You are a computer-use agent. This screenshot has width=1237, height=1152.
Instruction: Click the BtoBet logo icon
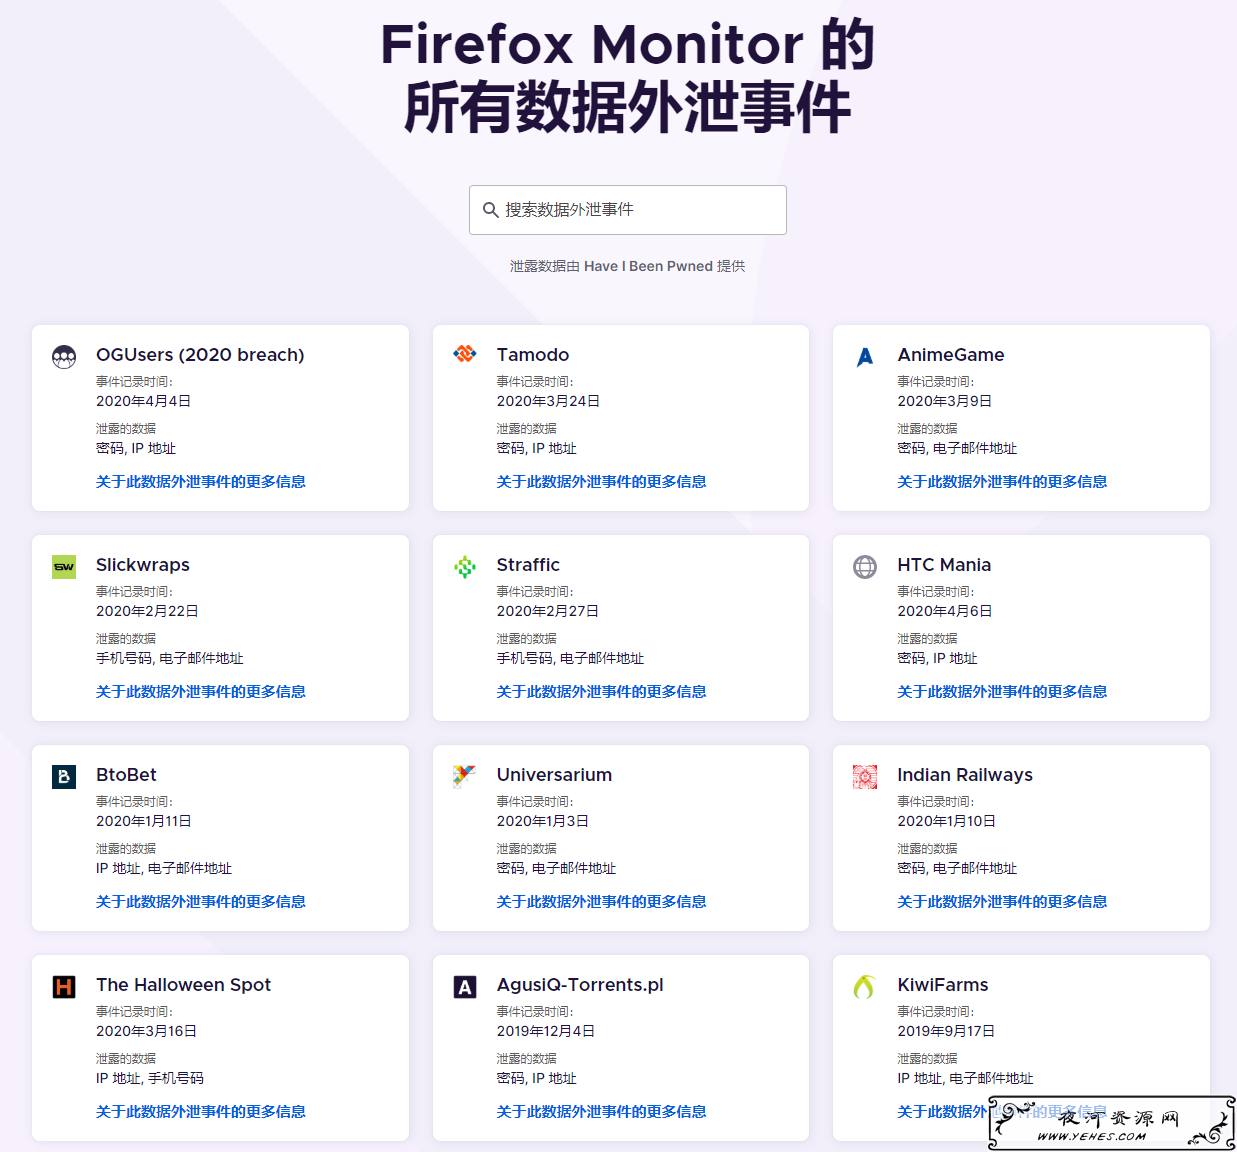pos(64,777)
